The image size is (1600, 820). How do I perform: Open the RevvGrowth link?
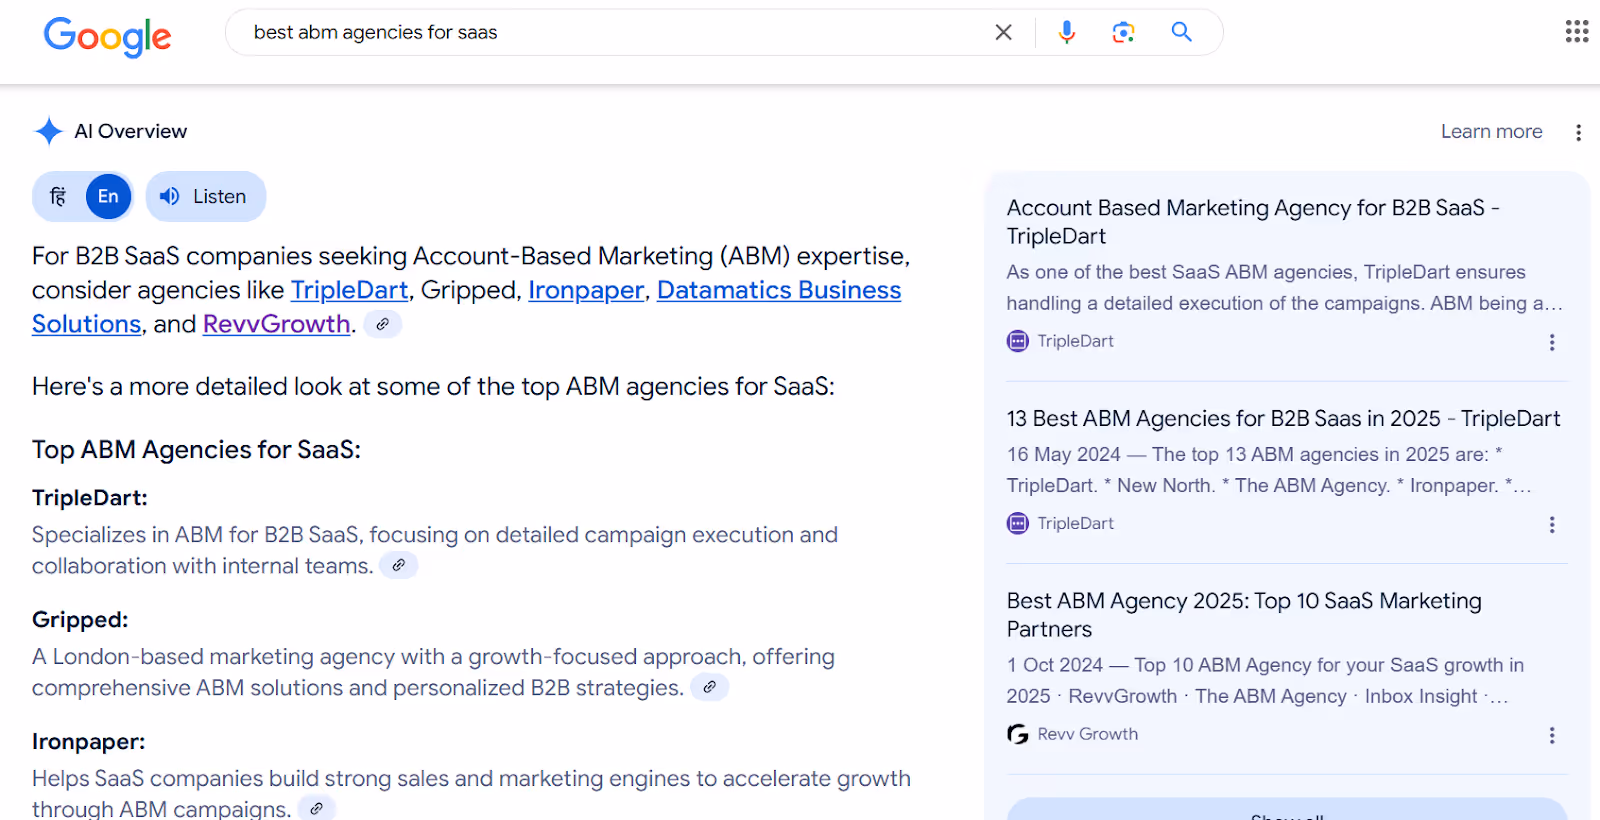276,324
